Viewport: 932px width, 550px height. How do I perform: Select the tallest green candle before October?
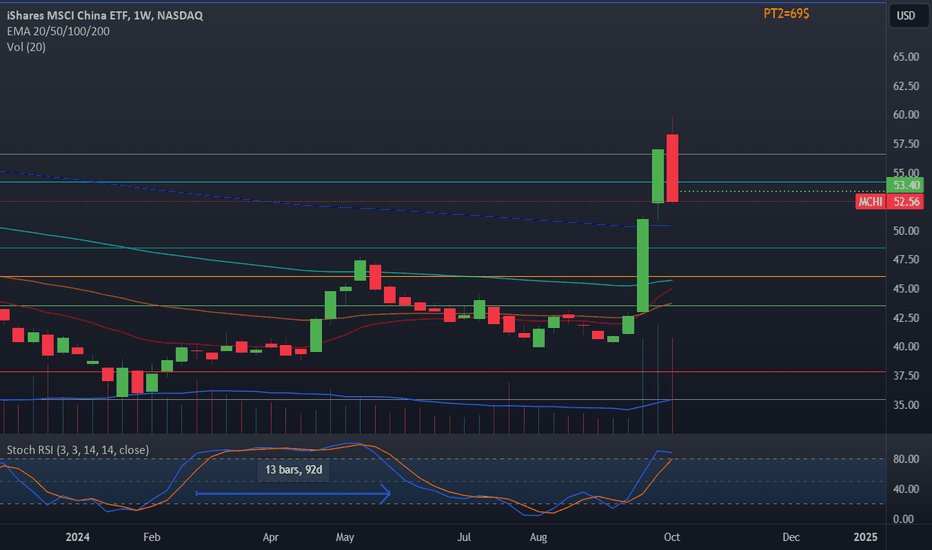(643, 266)
